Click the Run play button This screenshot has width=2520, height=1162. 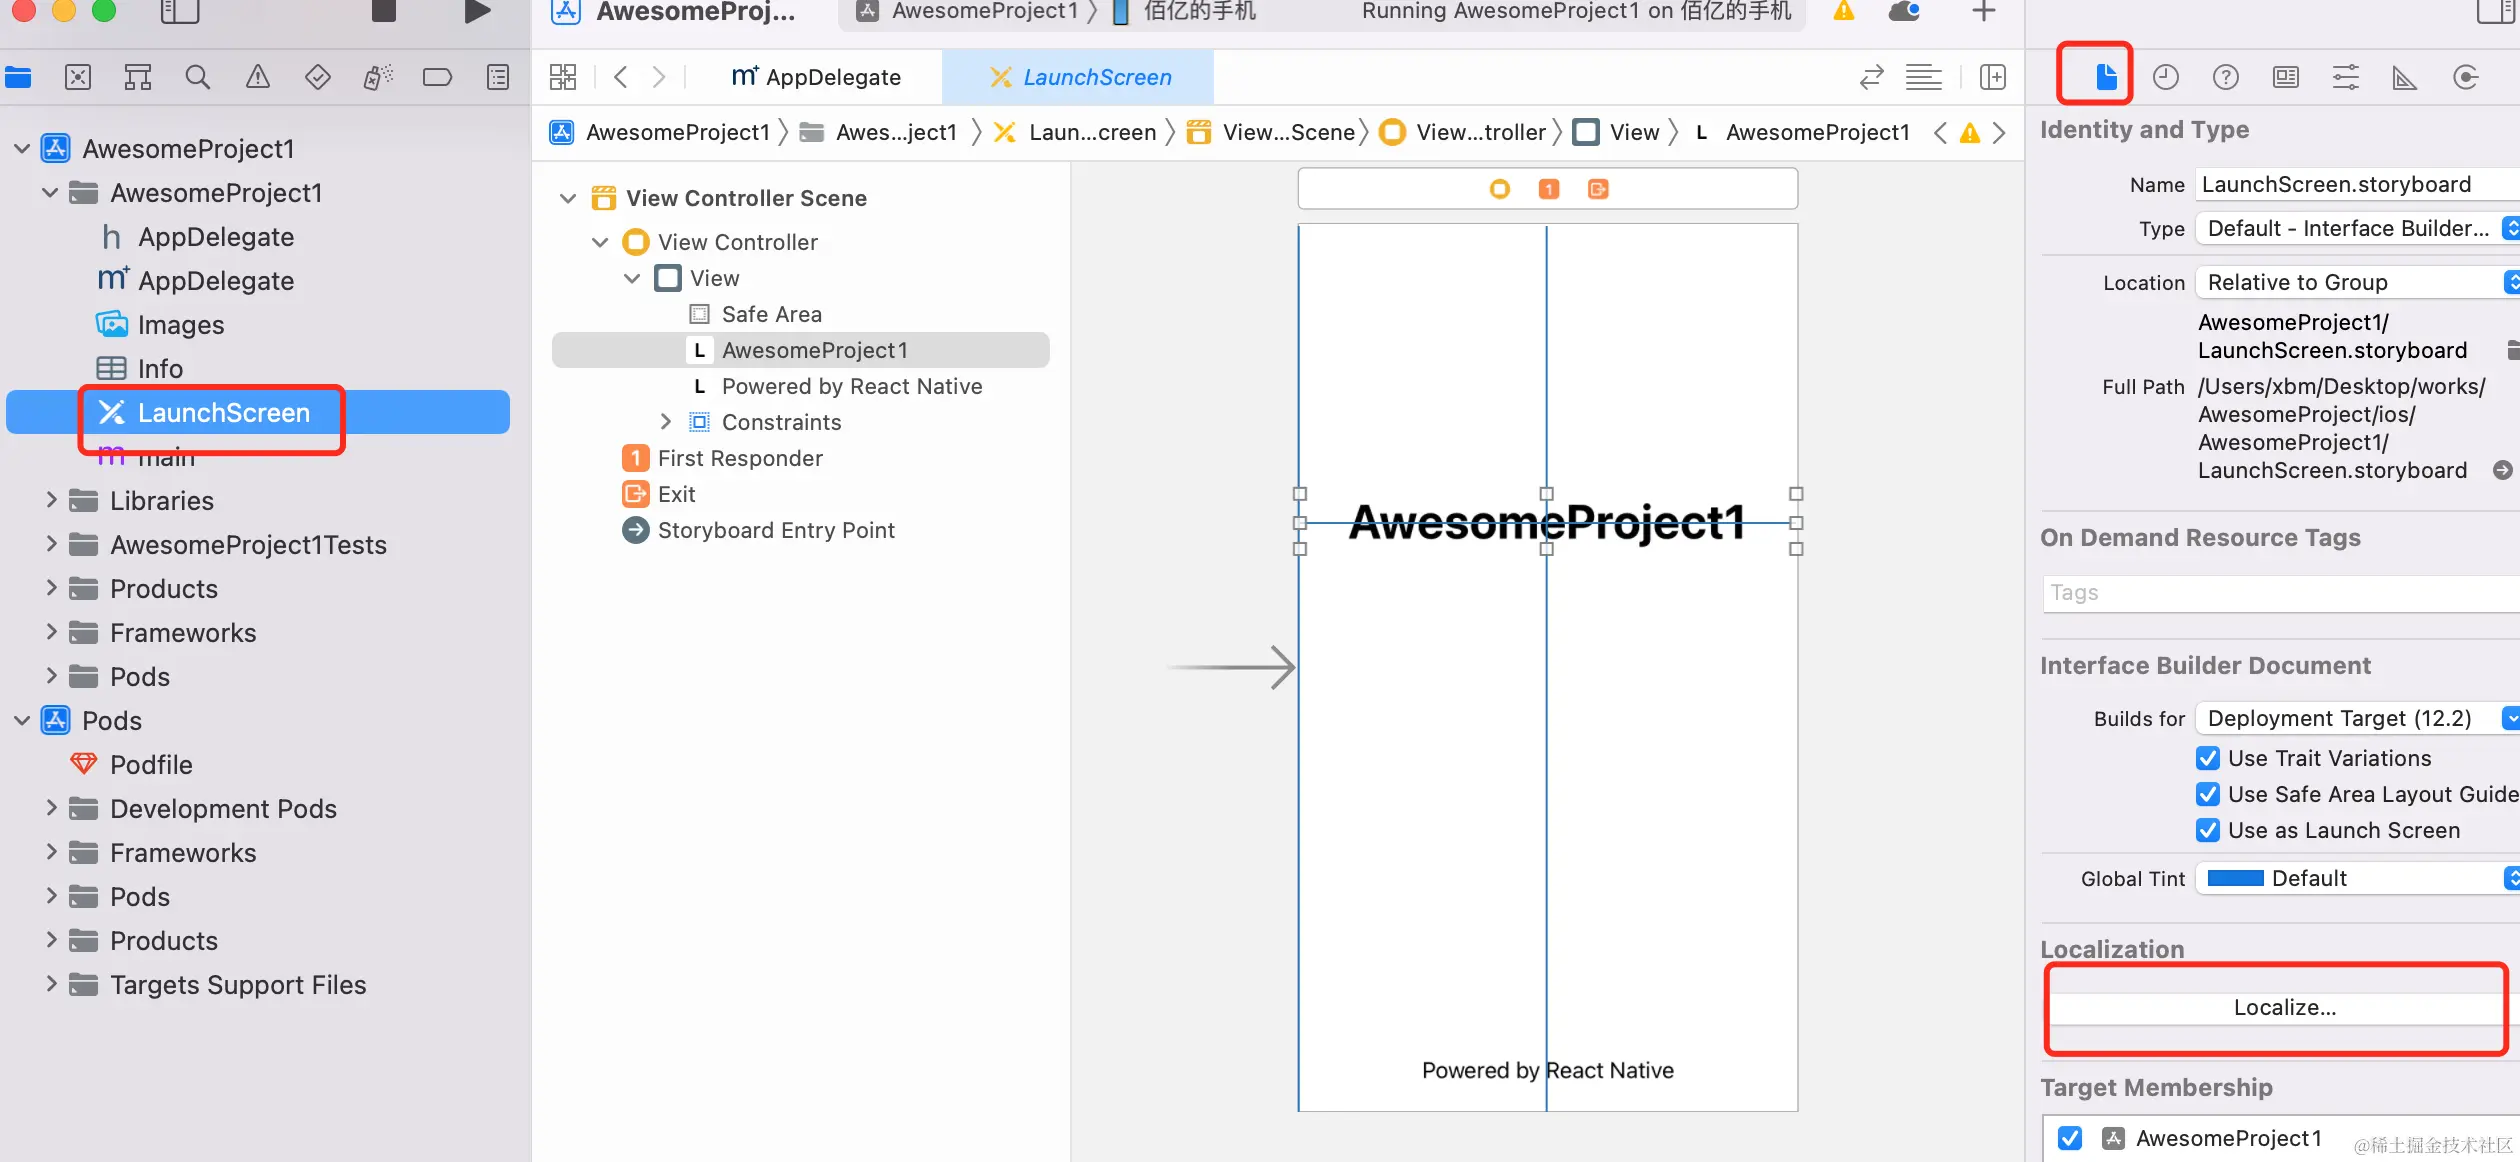point(477,12)
